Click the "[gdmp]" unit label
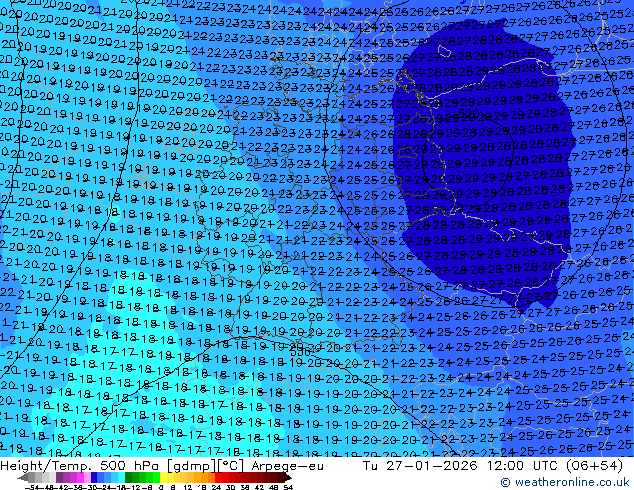The height and width of the screenshot is (490, 634). [x=191, y=466]
